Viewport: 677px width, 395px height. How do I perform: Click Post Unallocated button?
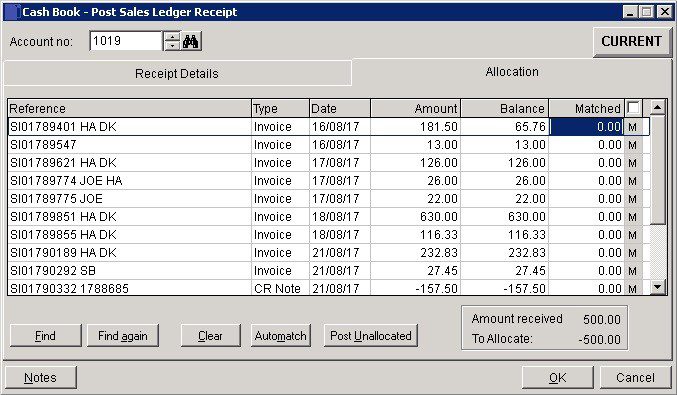(x=370, y=336)
